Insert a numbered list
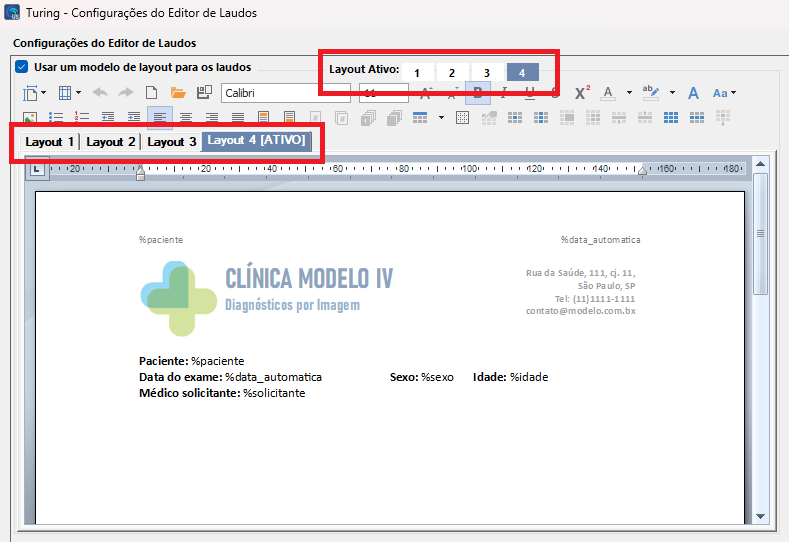Image resolution: width=789 pixels, height=542 pixels. pos(82,118)
